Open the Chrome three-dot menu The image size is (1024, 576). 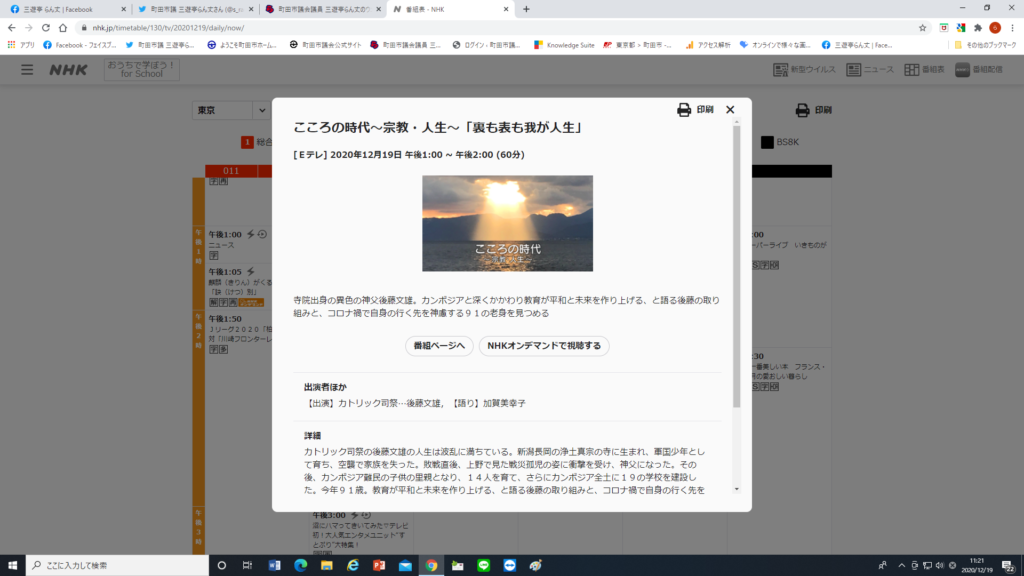coord(1012,27)
